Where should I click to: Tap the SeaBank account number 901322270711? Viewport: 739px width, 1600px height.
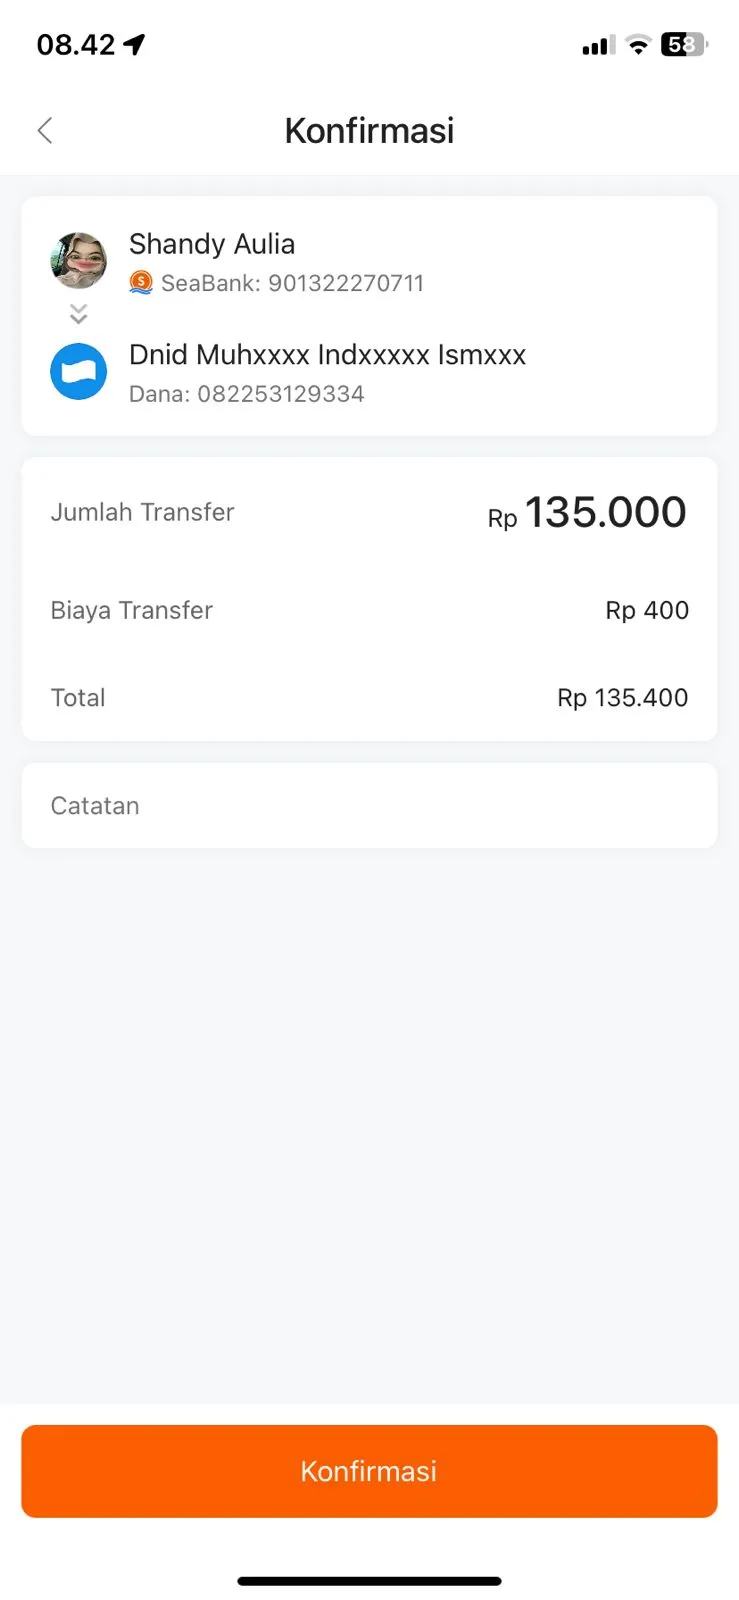[346, 283]
